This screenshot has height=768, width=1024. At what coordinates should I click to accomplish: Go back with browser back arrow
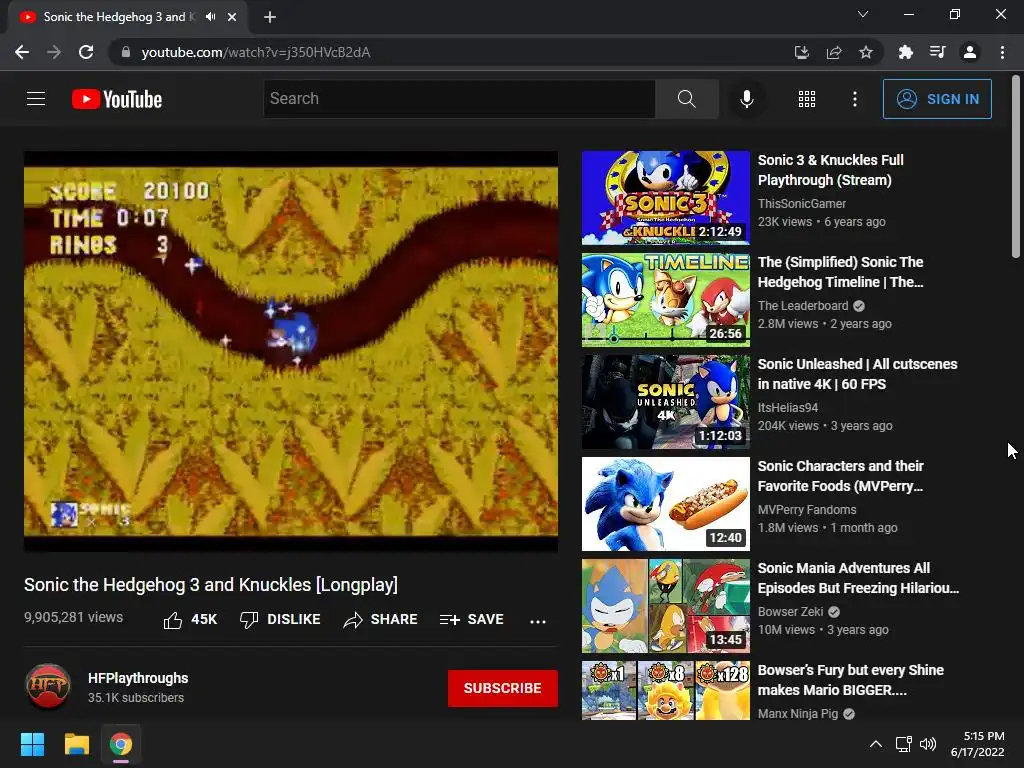pyautogui.click(x=22, y=52)
